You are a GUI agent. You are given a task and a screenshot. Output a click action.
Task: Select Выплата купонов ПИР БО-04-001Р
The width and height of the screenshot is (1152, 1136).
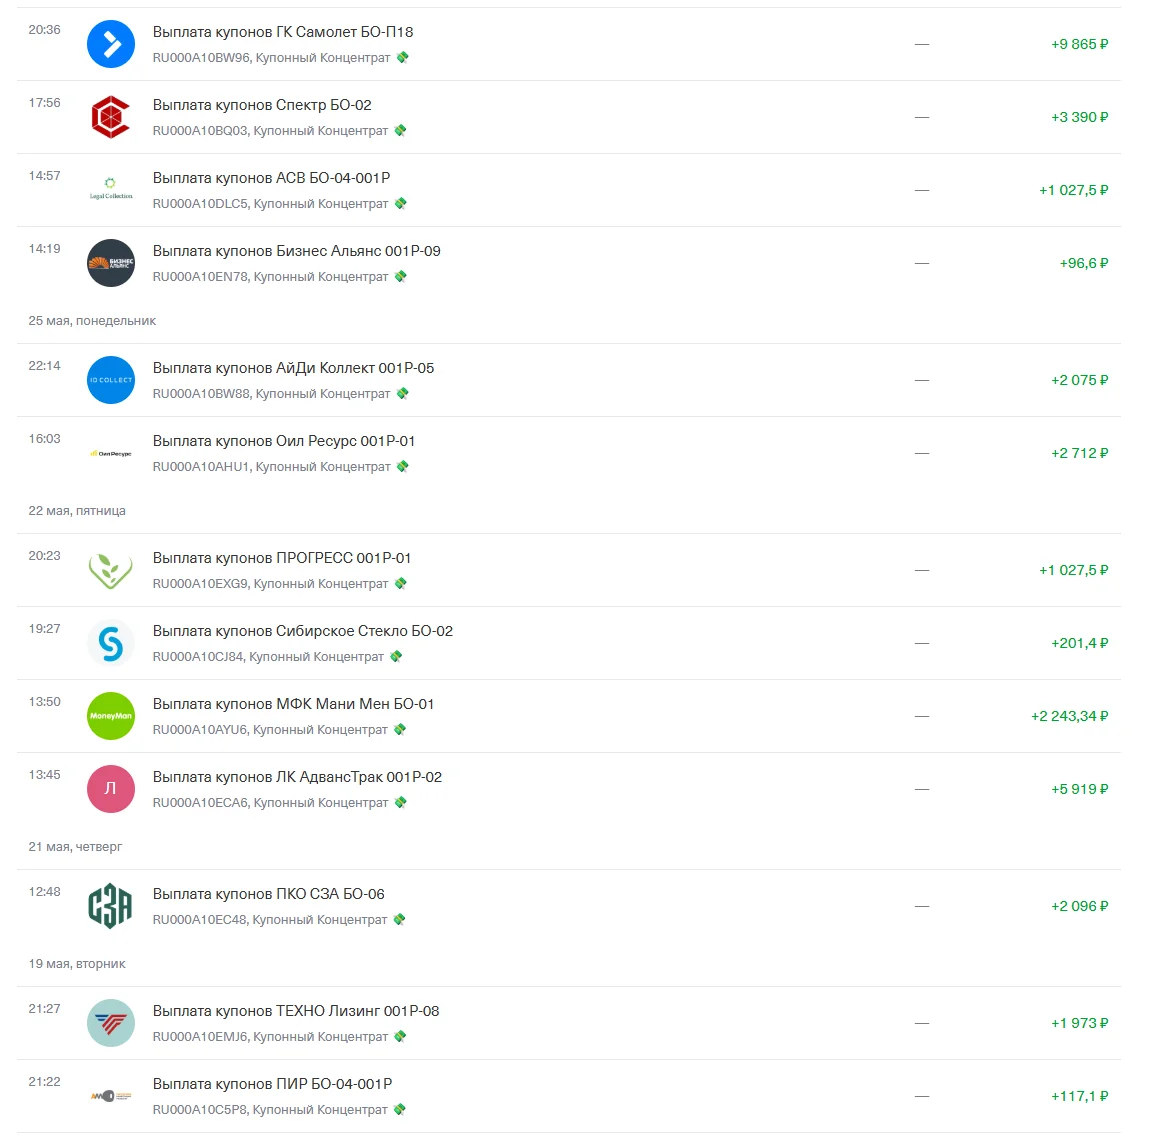point(273,1084)
